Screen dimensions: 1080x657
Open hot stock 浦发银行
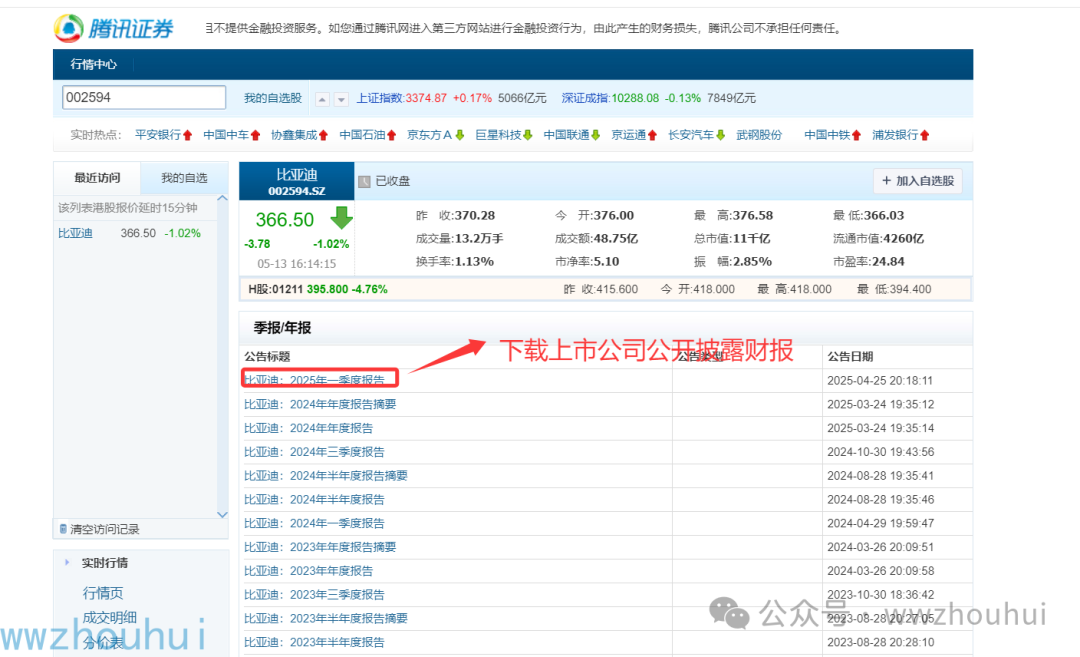(895, 135)
